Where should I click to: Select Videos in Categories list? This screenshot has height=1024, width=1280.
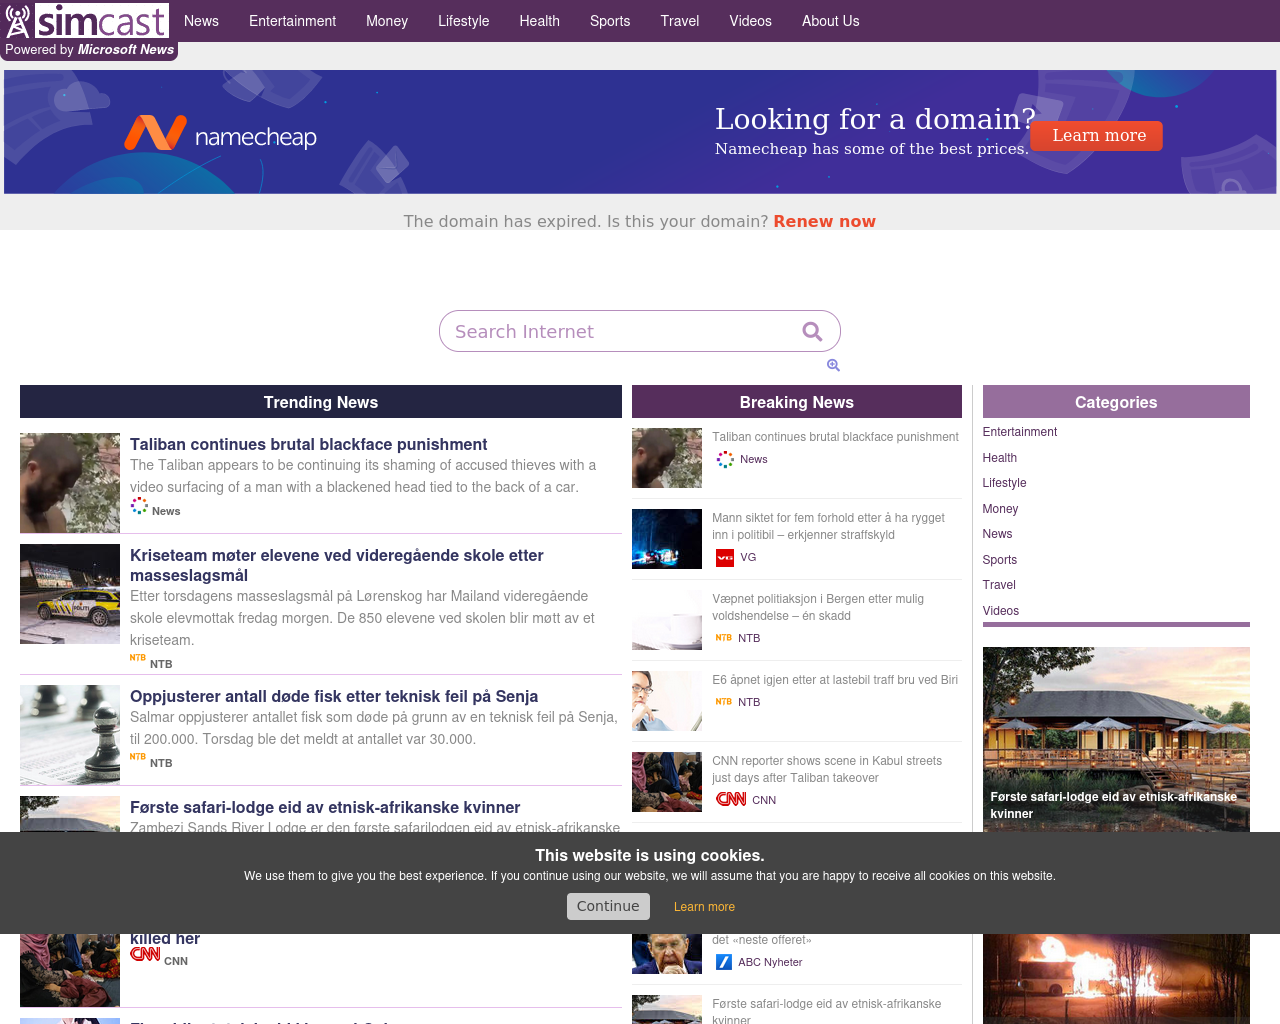(x=1000, y=611)
